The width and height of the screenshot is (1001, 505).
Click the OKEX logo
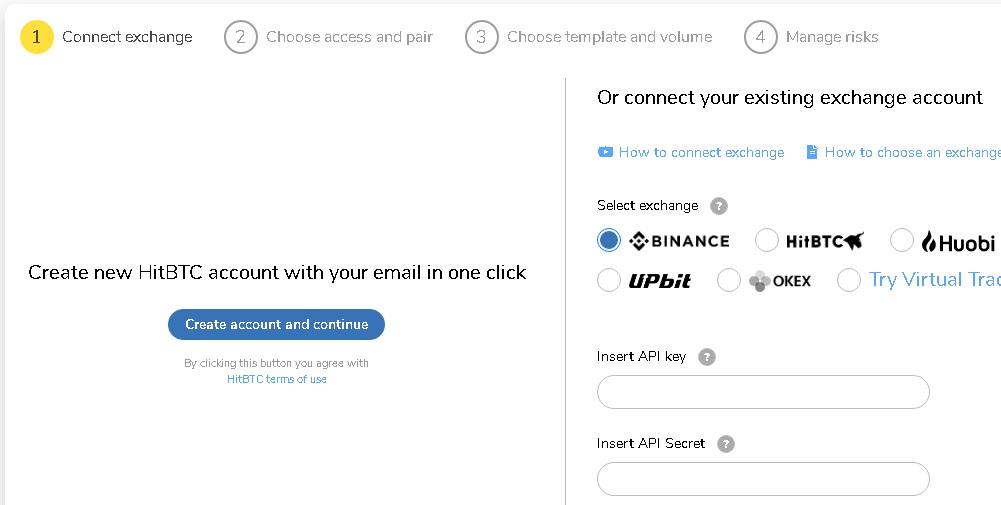pos(779,280)
